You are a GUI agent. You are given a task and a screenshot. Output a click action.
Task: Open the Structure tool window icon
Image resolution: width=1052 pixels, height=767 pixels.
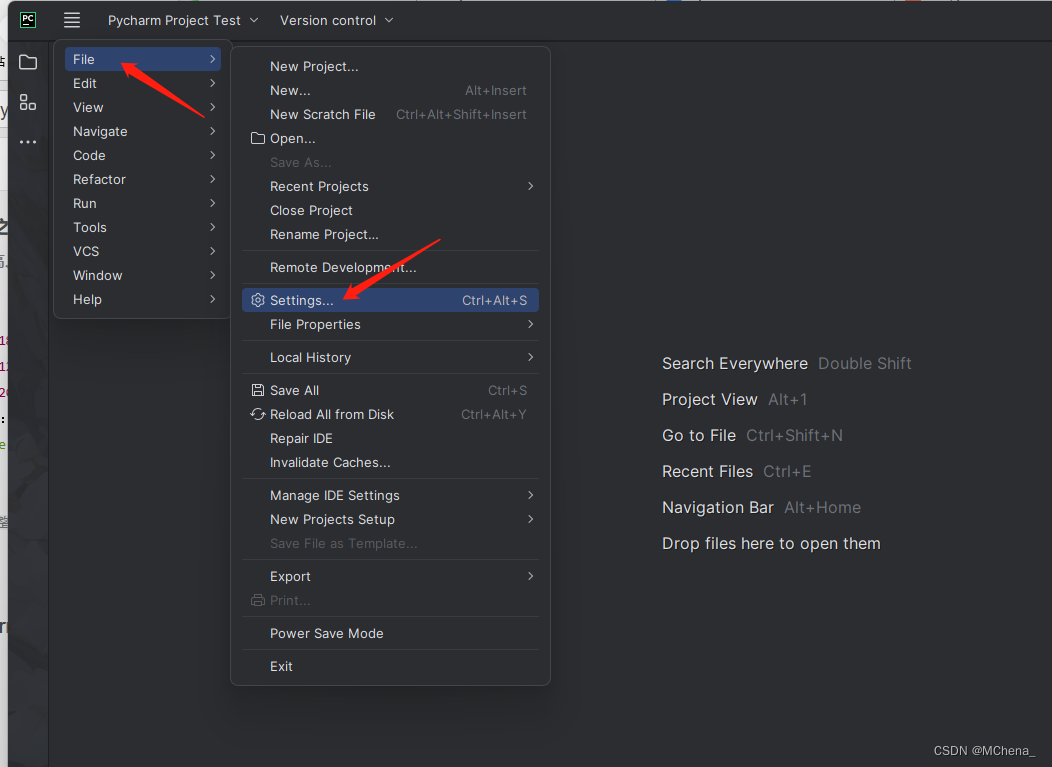28,102
